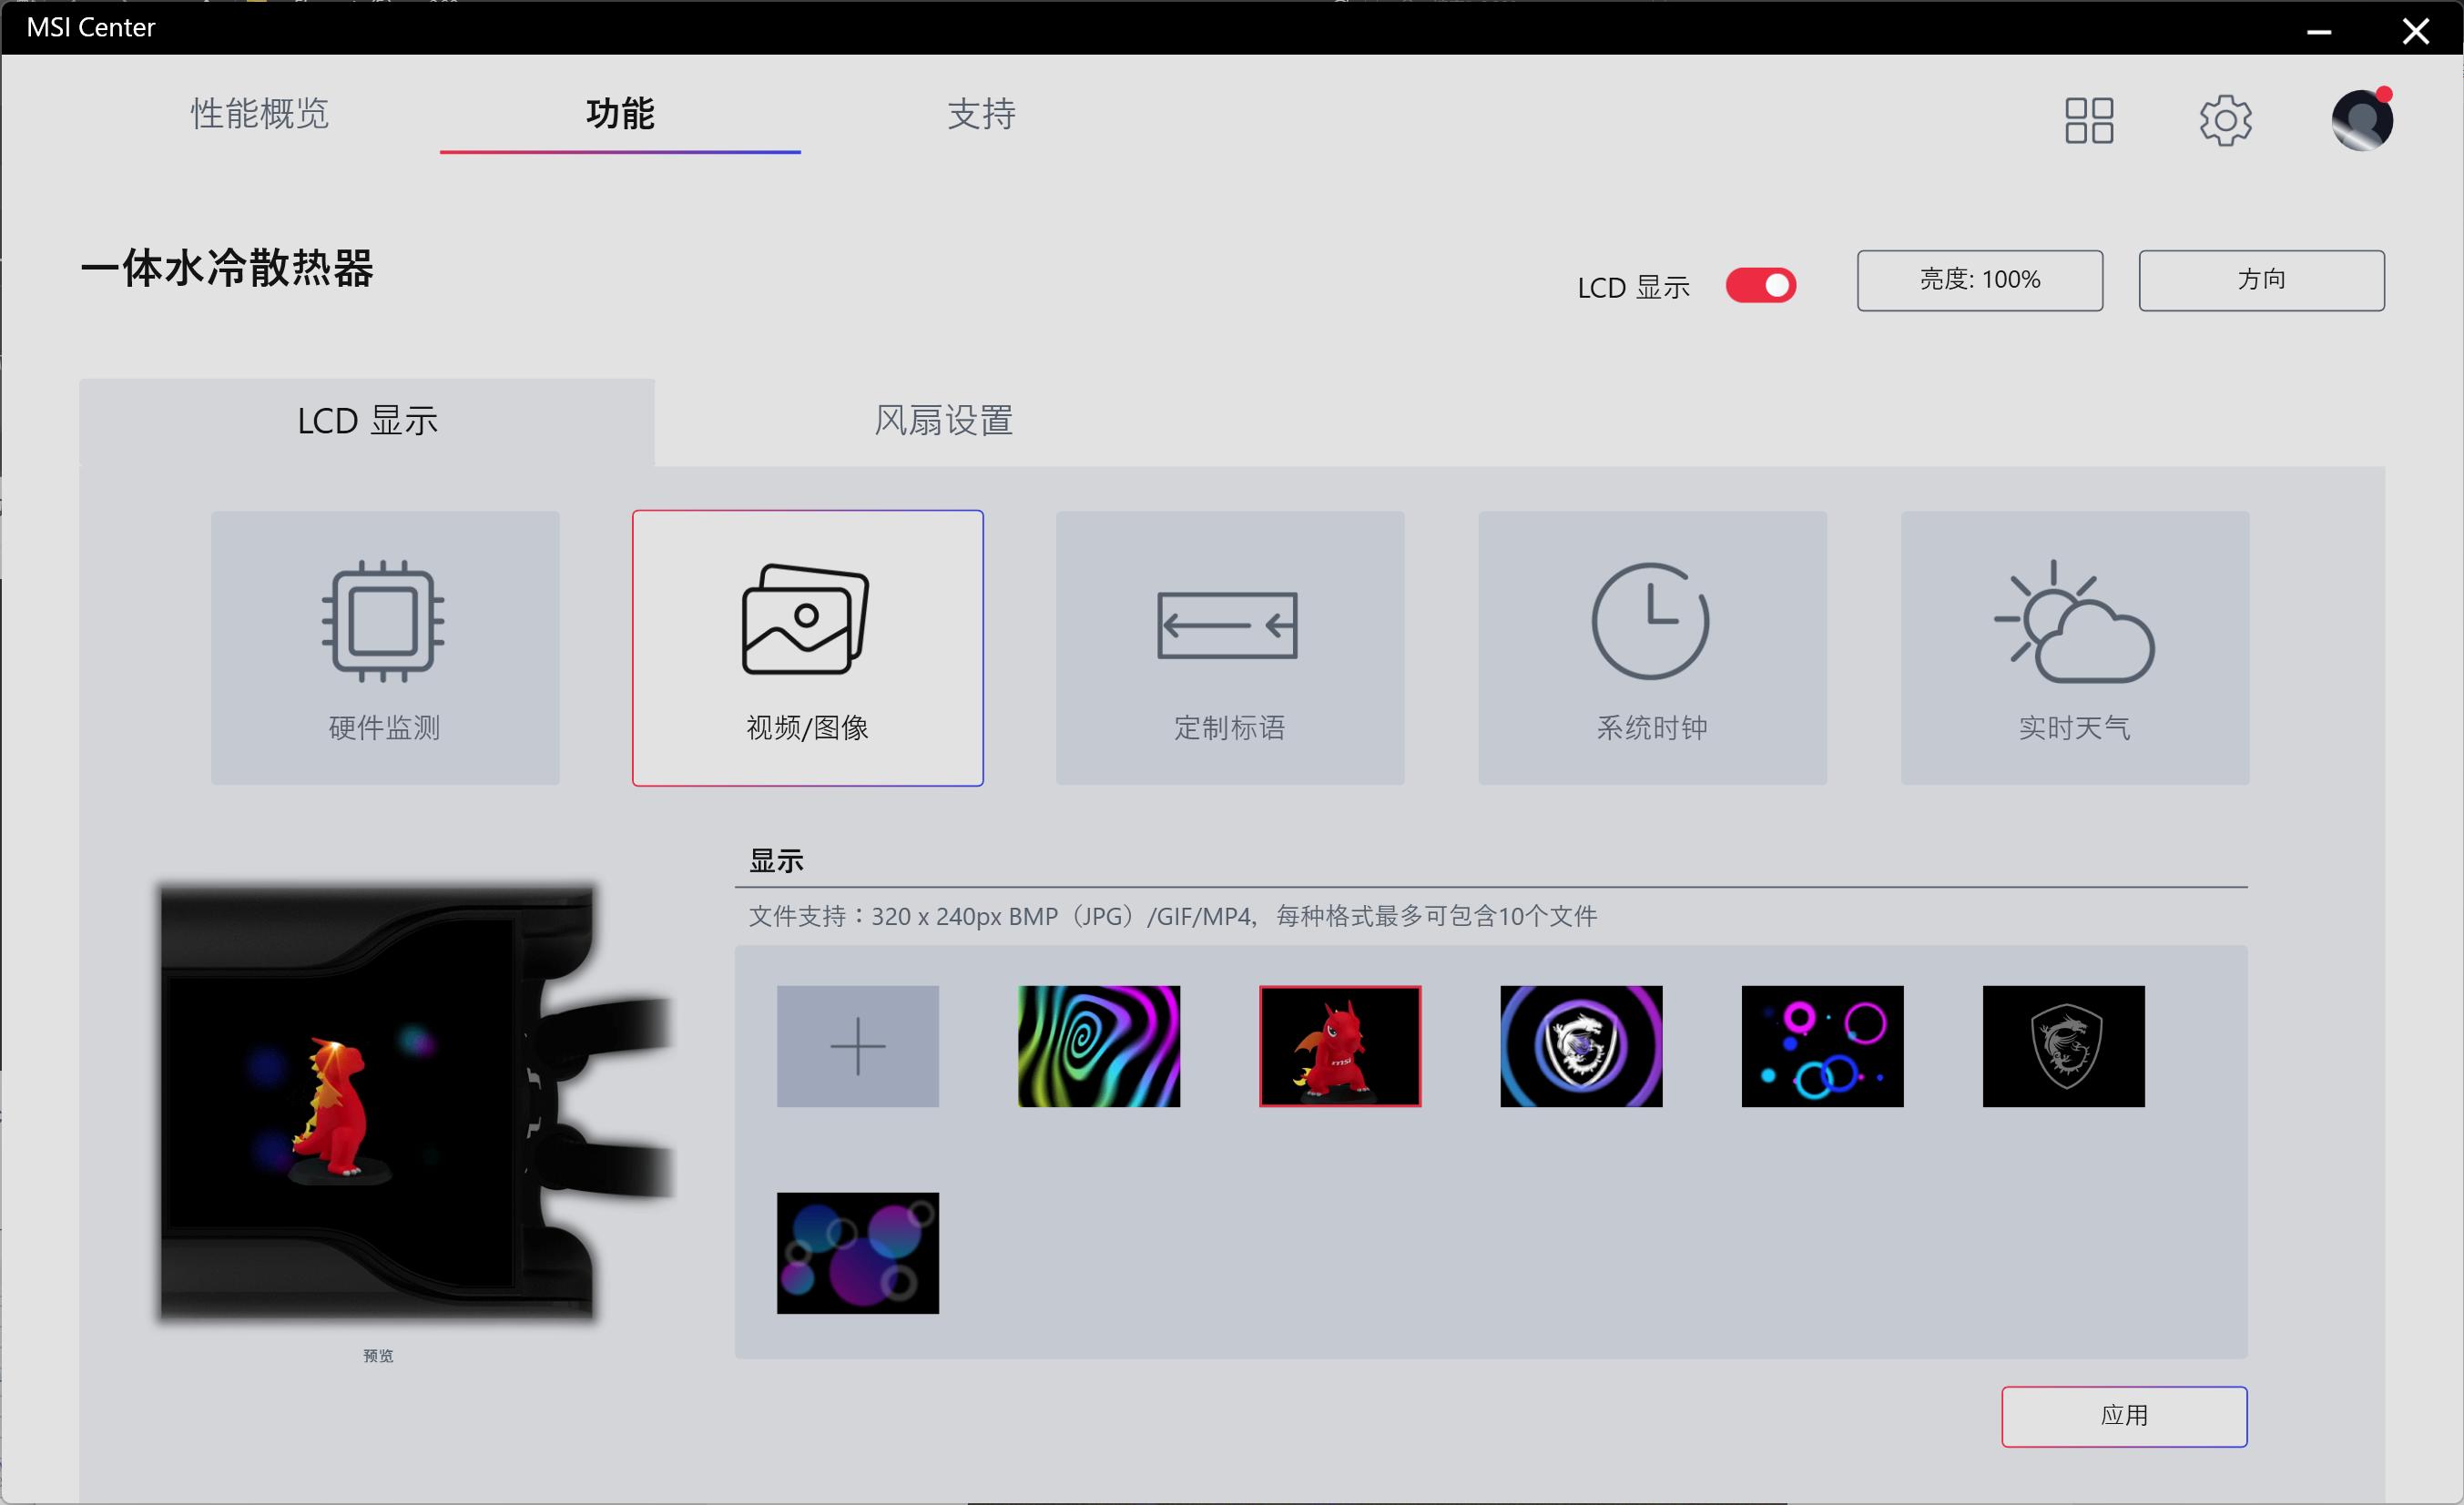Adjust brightness via 亮度: 100% control
This screenshot has height=1505, width=2464.
point(1979,280)
